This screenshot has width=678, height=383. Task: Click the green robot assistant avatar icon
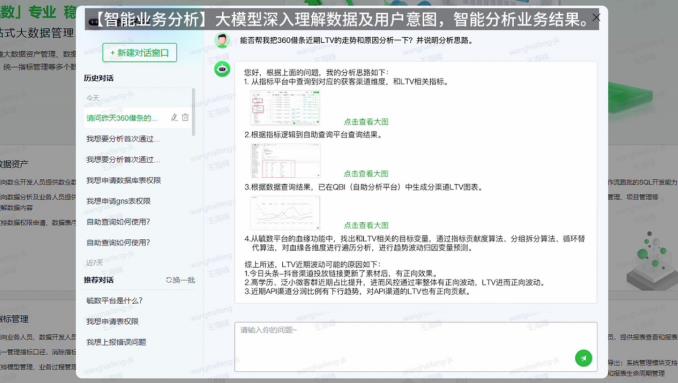click(x=222, y=69)
